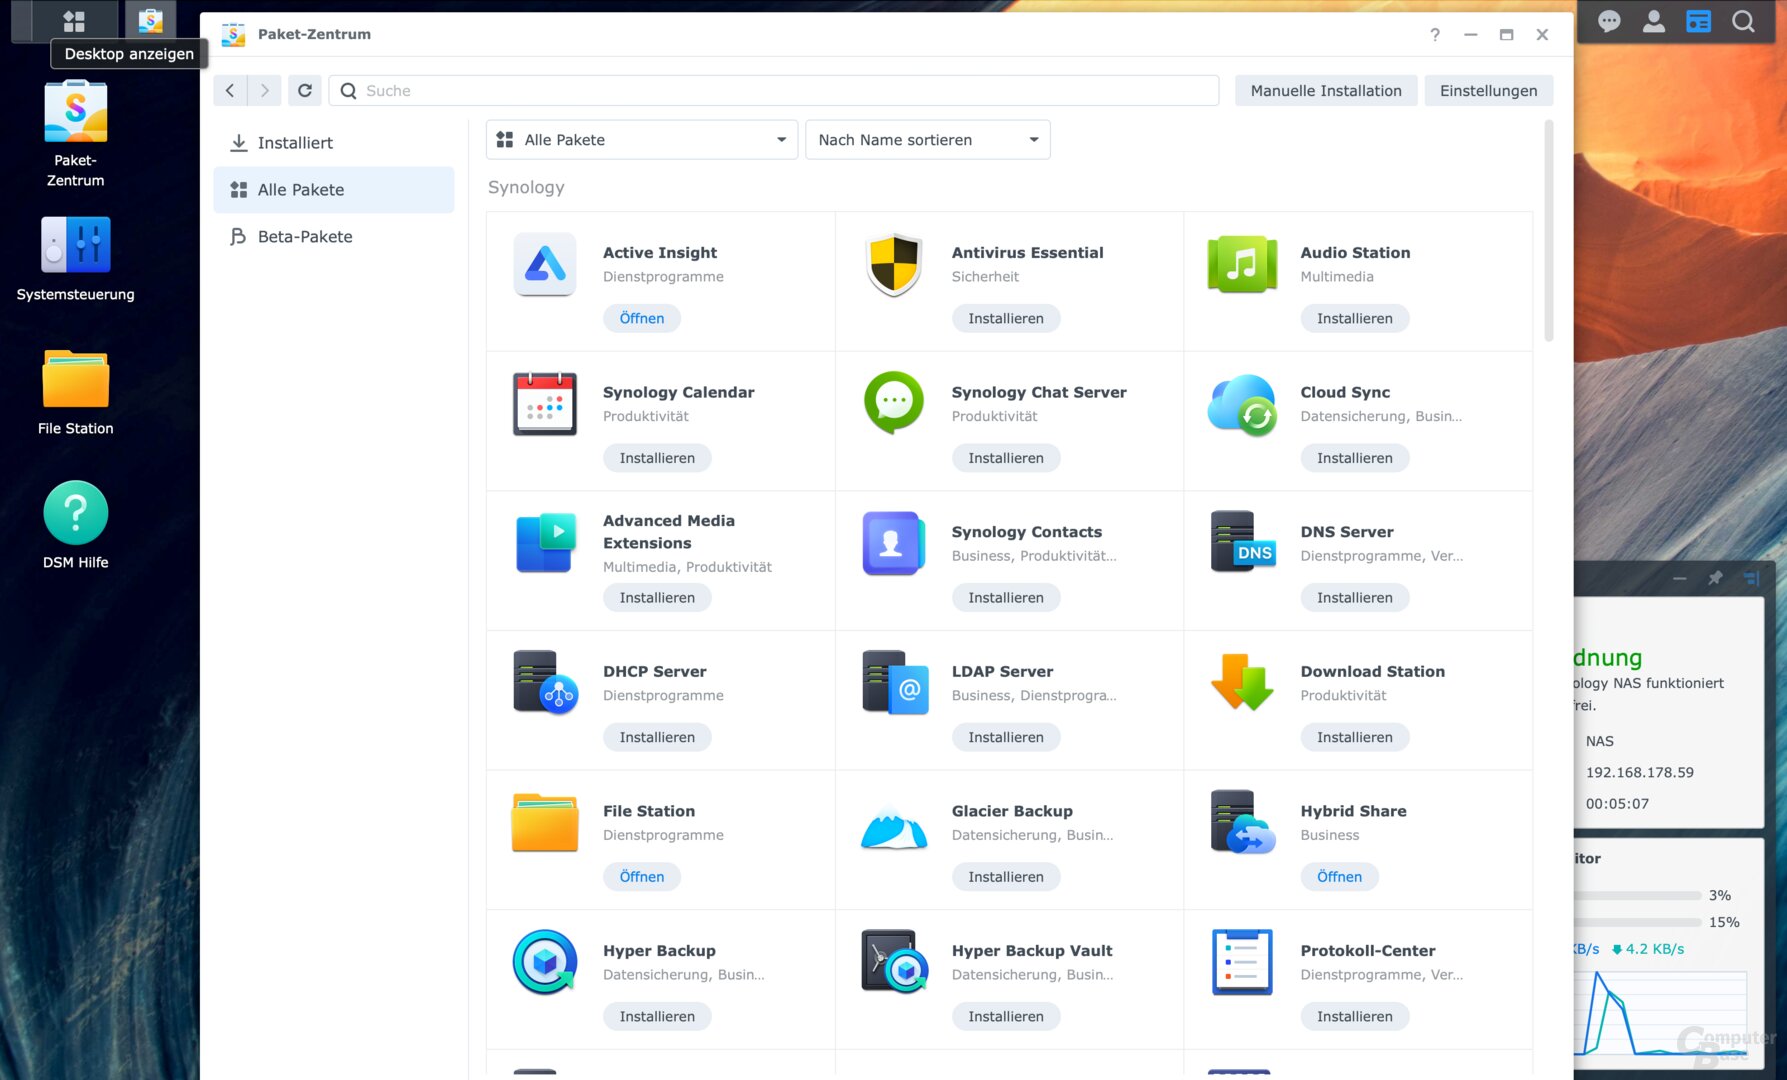1787x1080 pixels.
Task: Open the top-right DSM search icon
Action: (x=1743, y=21)
